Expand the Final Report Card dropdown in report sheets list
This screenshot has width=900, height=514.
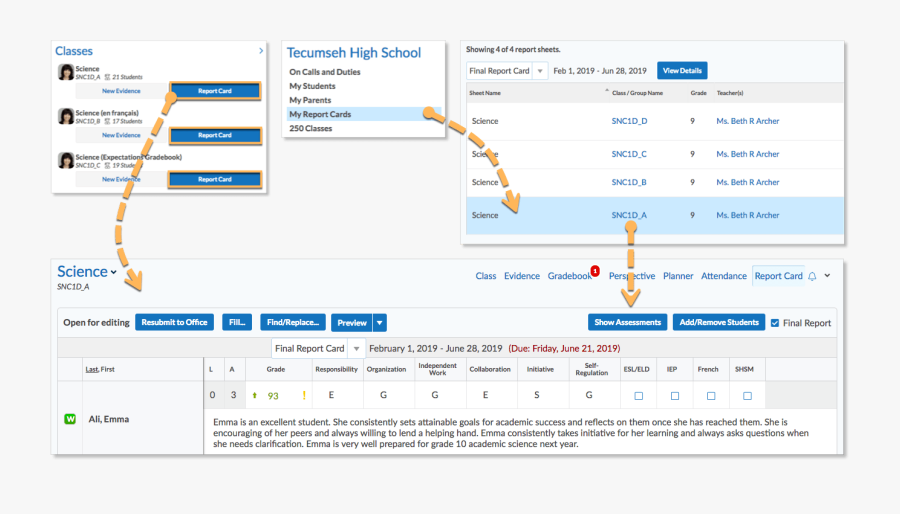click(x=541, y=71)
